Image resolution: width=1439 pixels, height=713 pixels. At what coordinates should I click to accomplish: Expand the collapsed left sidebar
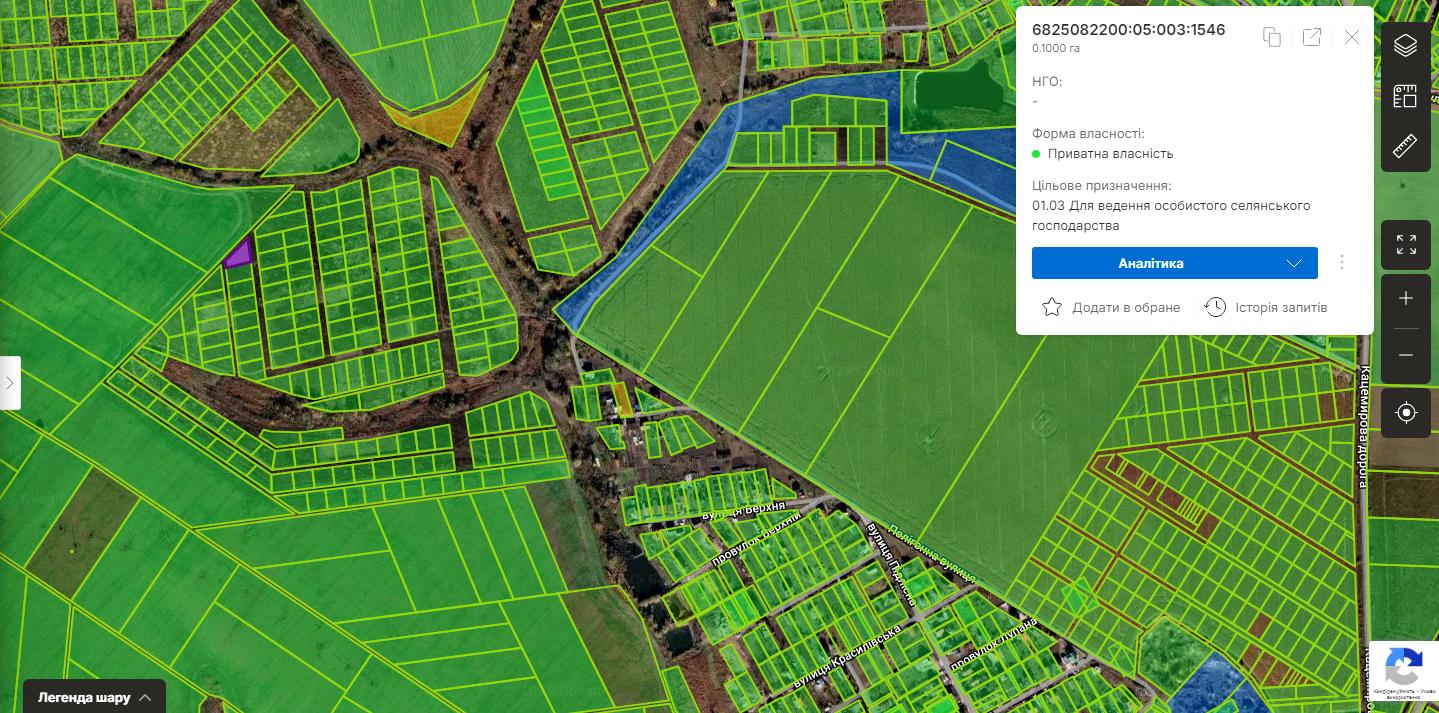tap(10, 383)
